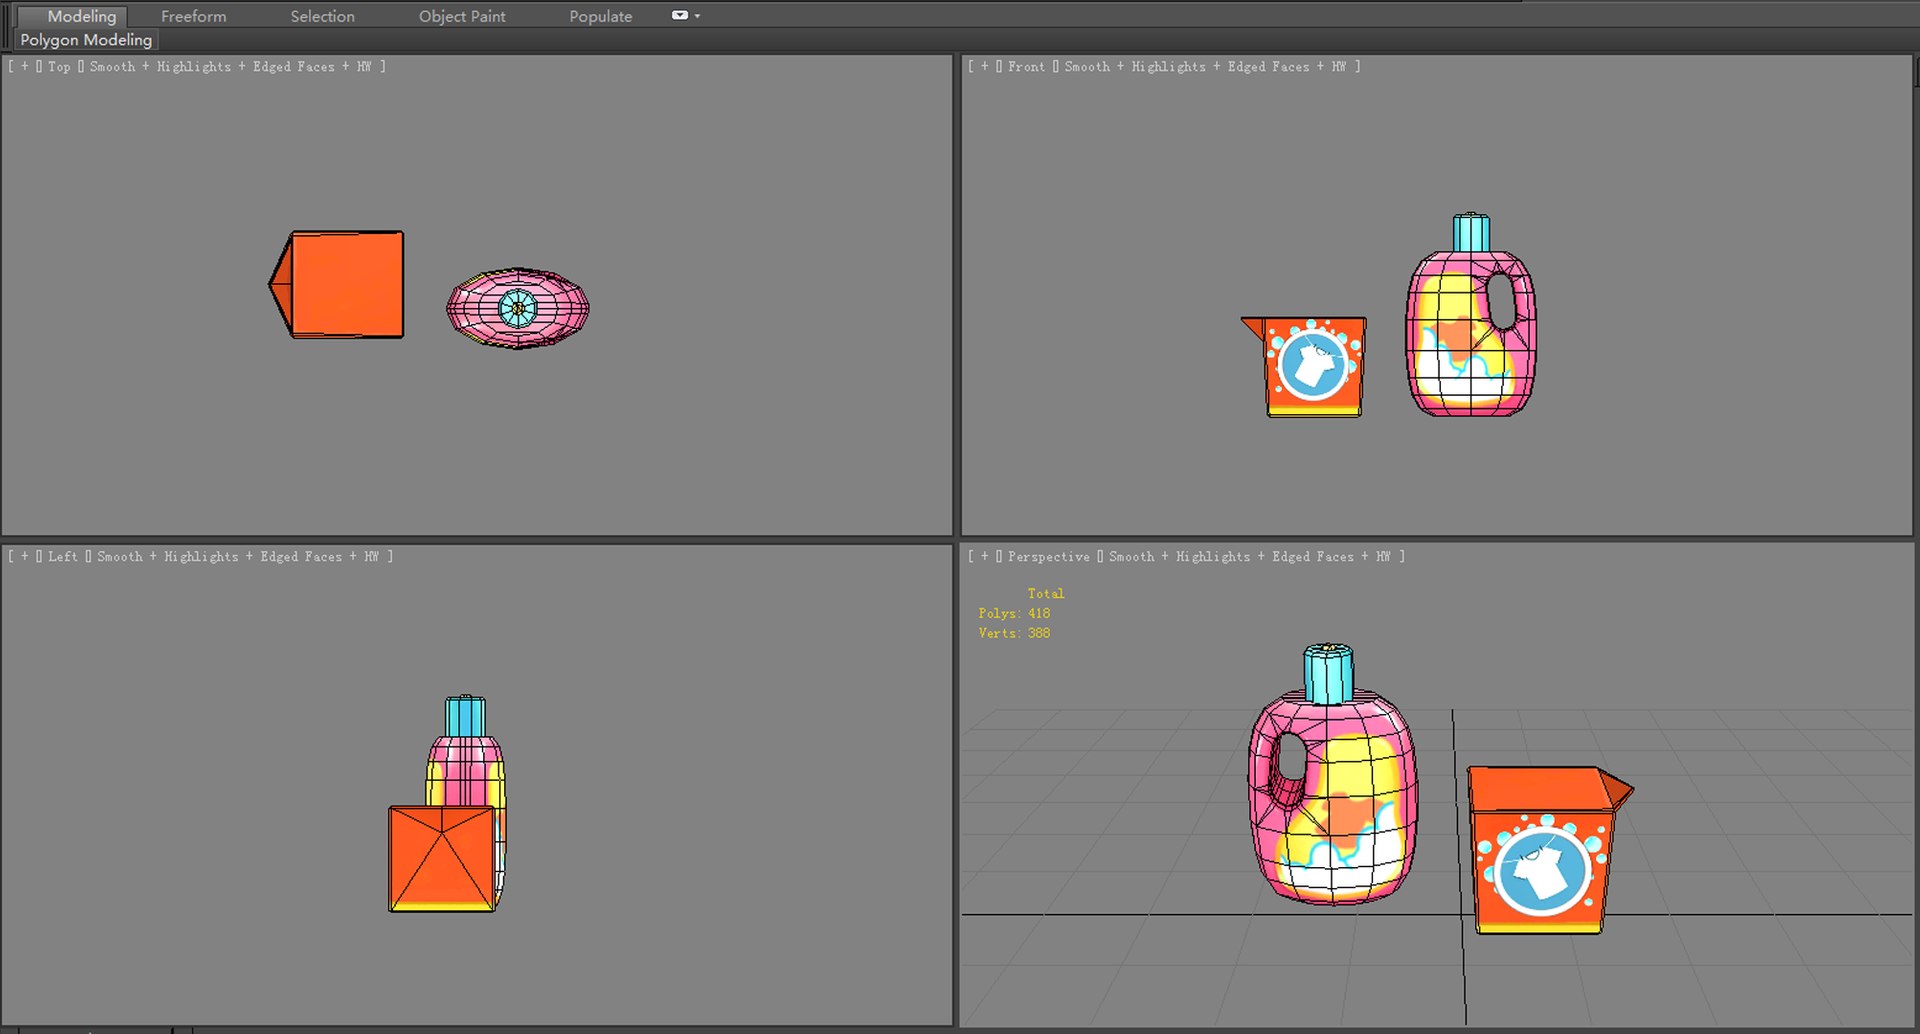Viewport: 1920px width, 1034px height.
Task: Click the blue bottle cap in Front viewport
Action: [x=1471, y=232]
